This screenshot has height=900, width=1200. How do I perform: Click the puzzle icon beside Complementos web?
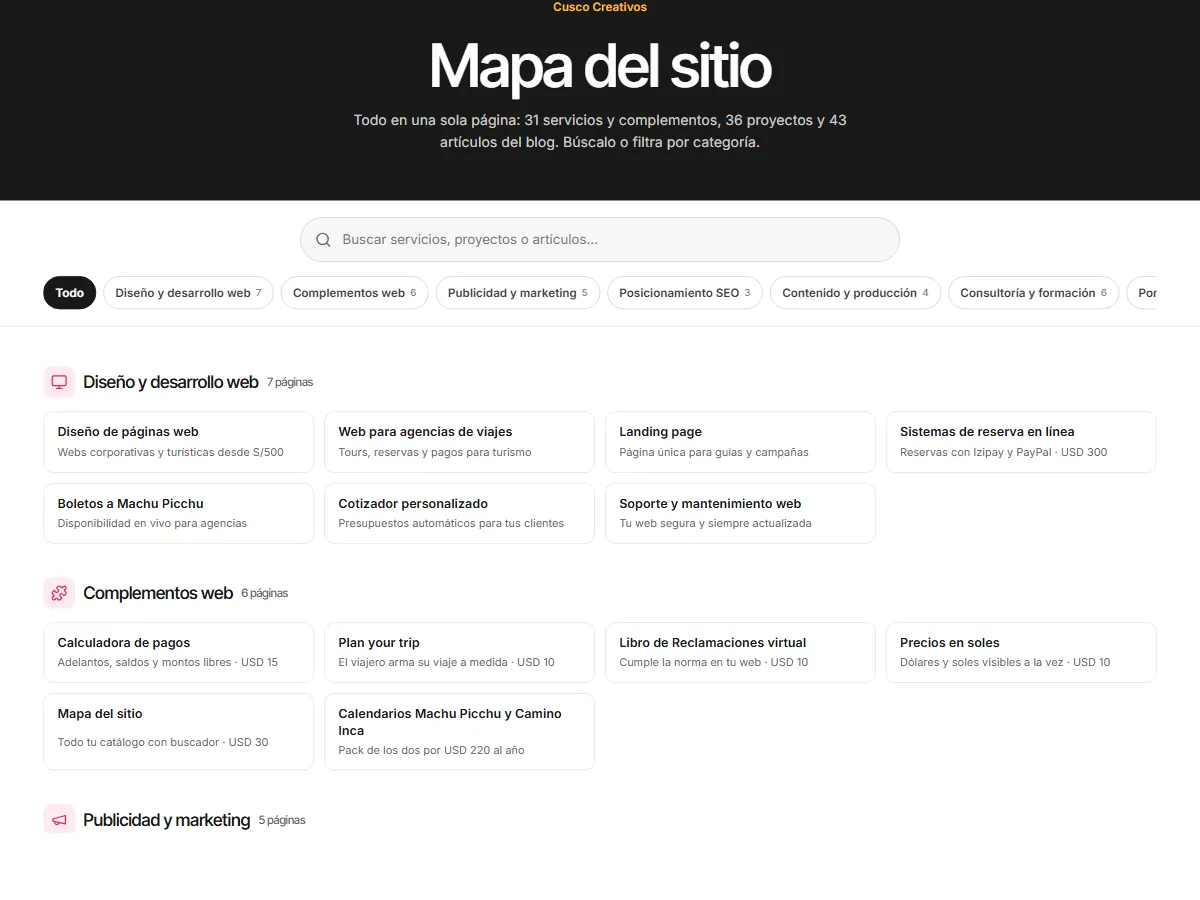tap(59, 593)
